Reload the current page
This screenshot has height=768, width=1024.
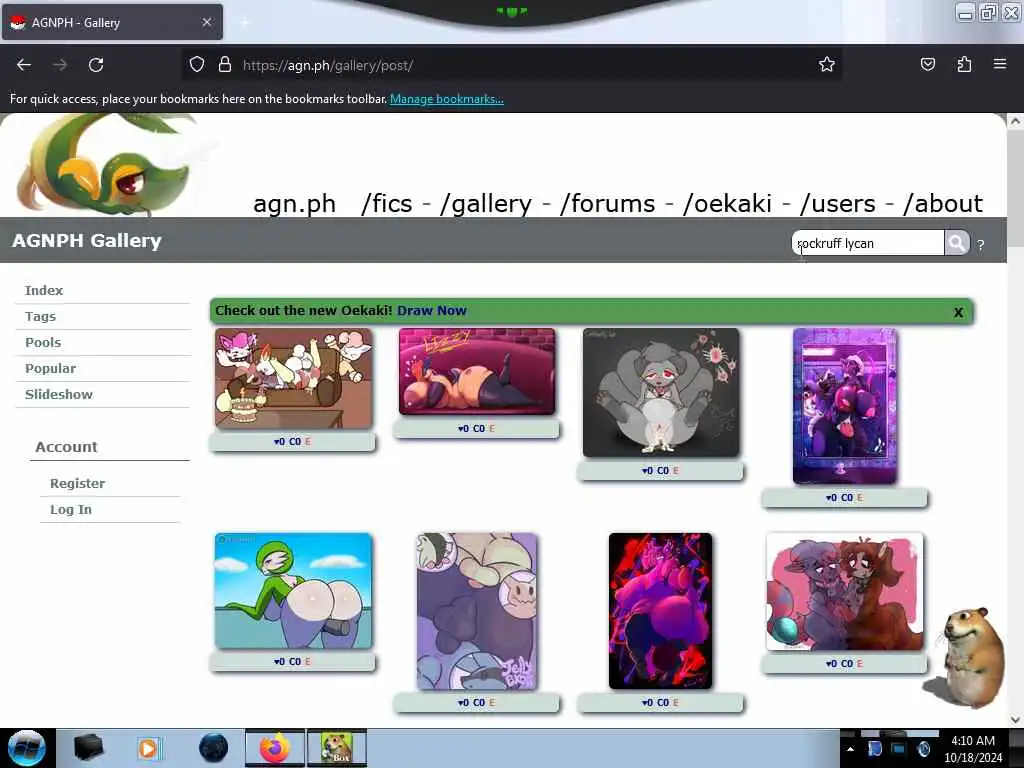click(96, 65)
